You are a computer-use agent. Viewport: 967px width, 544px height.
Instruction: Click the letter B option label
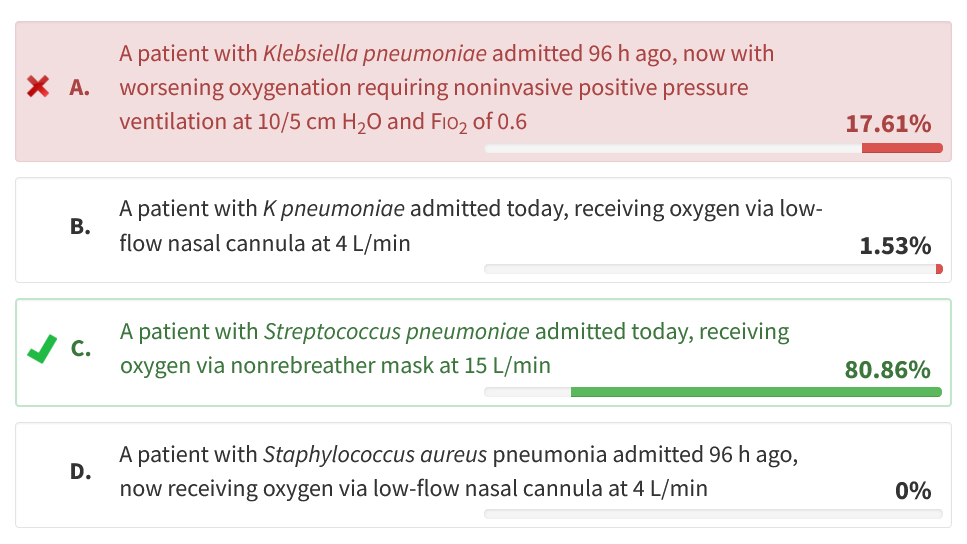[80, 226]
